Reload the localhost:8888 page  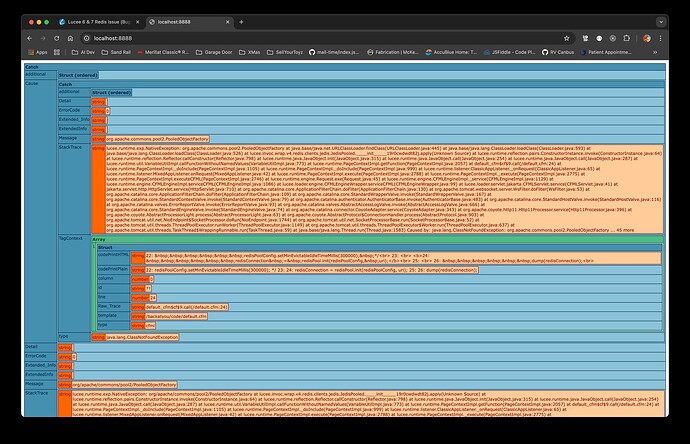[x=56, y=38]
